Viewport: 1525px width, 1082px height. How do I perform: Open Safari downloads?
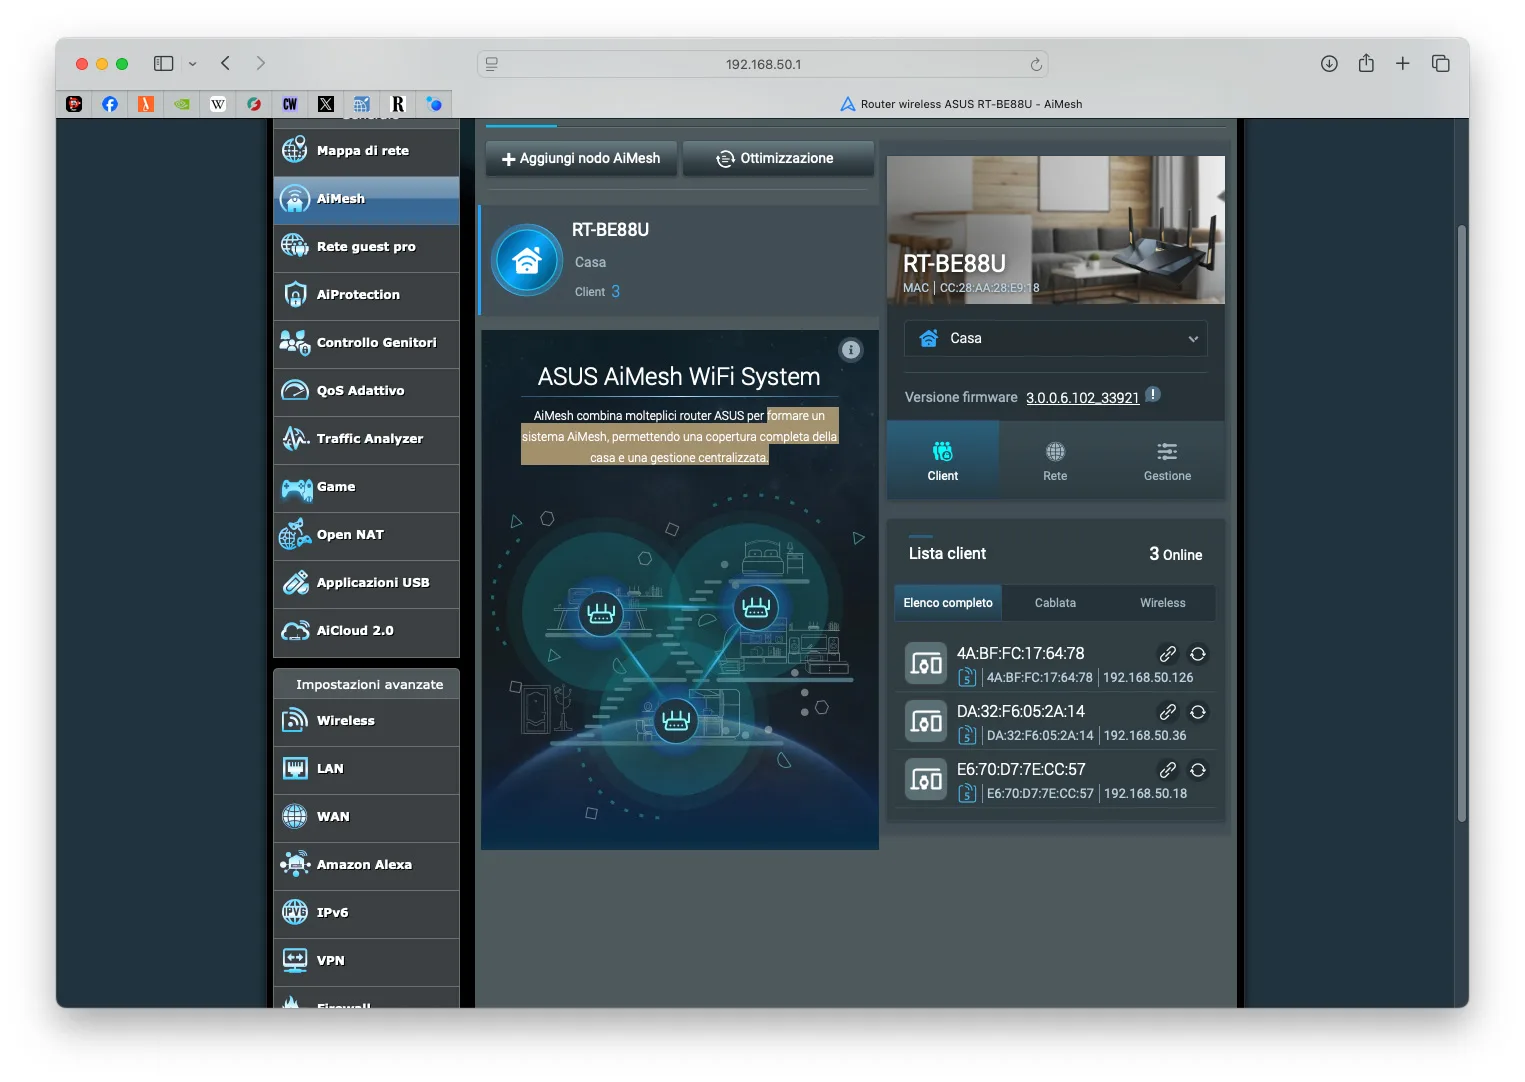point(1329,64)
